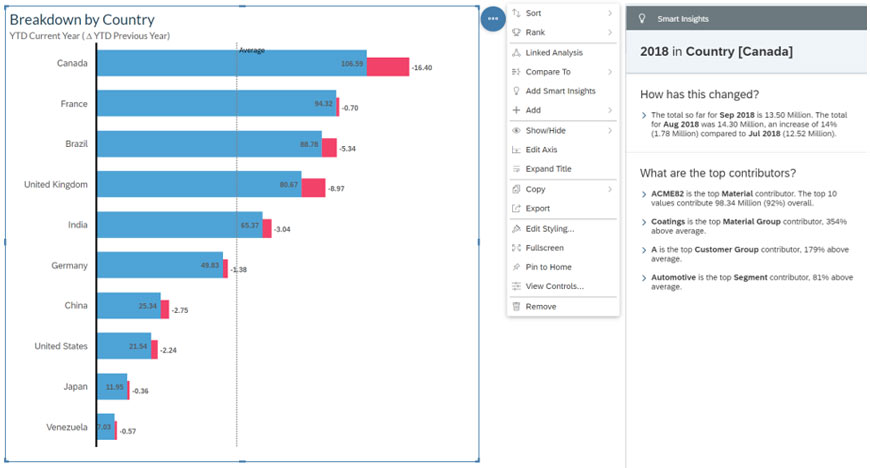Expand the ACME82 top Material insight
This screenshot has width=870, height=468.
tap(644, 194)
